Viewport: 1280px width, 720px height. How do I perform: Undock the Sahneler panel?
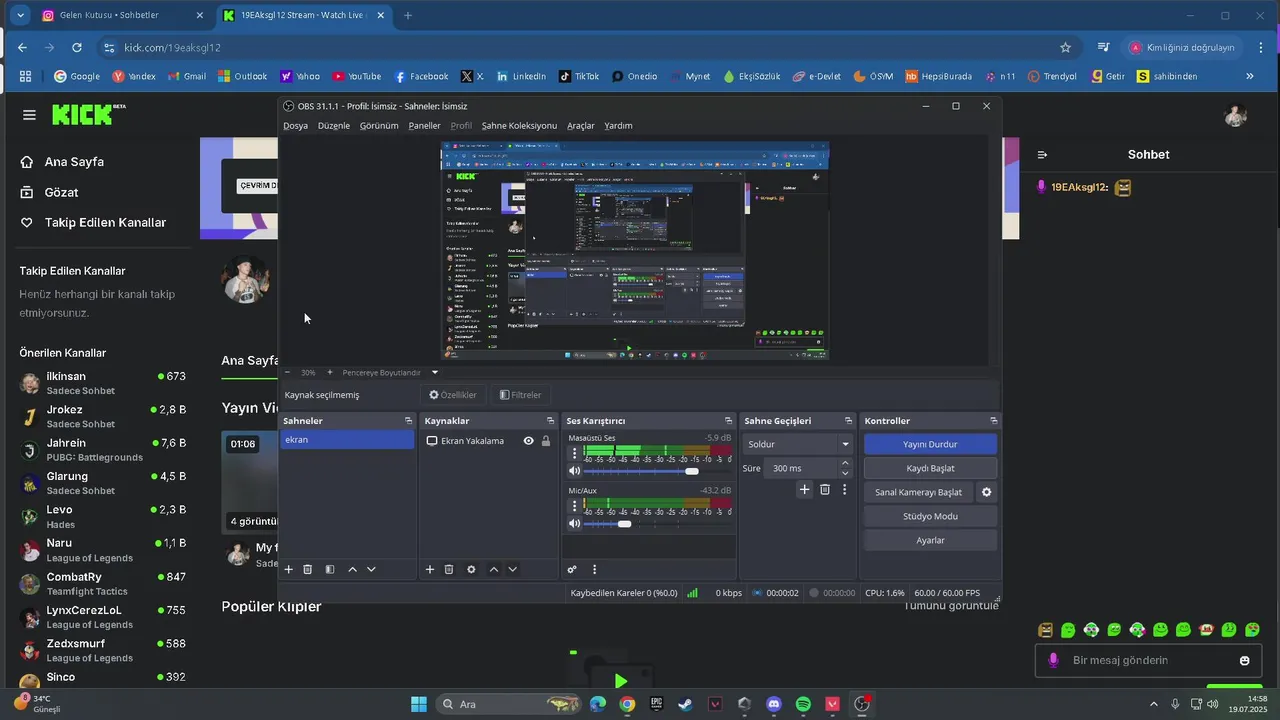click(408, 421)
